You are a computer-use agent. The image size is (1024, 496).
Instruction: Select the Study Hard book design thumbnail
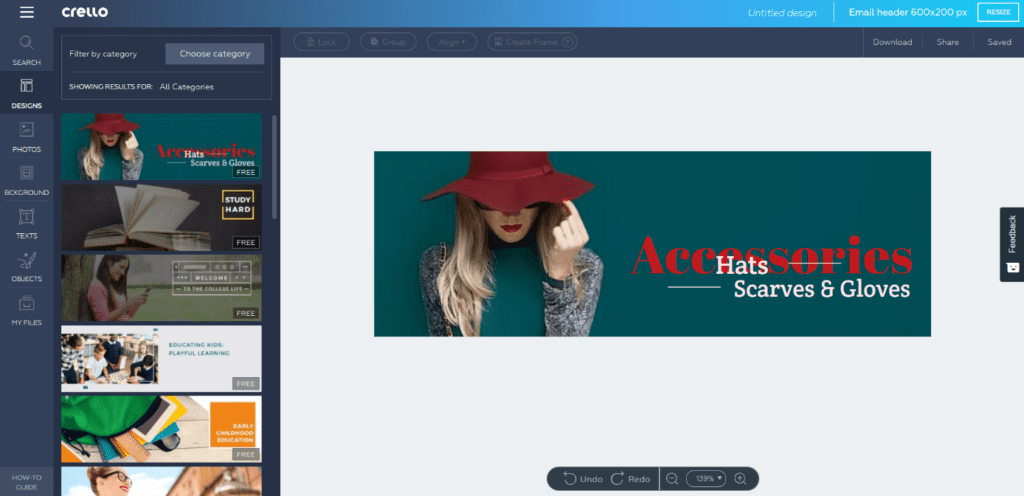161,217
